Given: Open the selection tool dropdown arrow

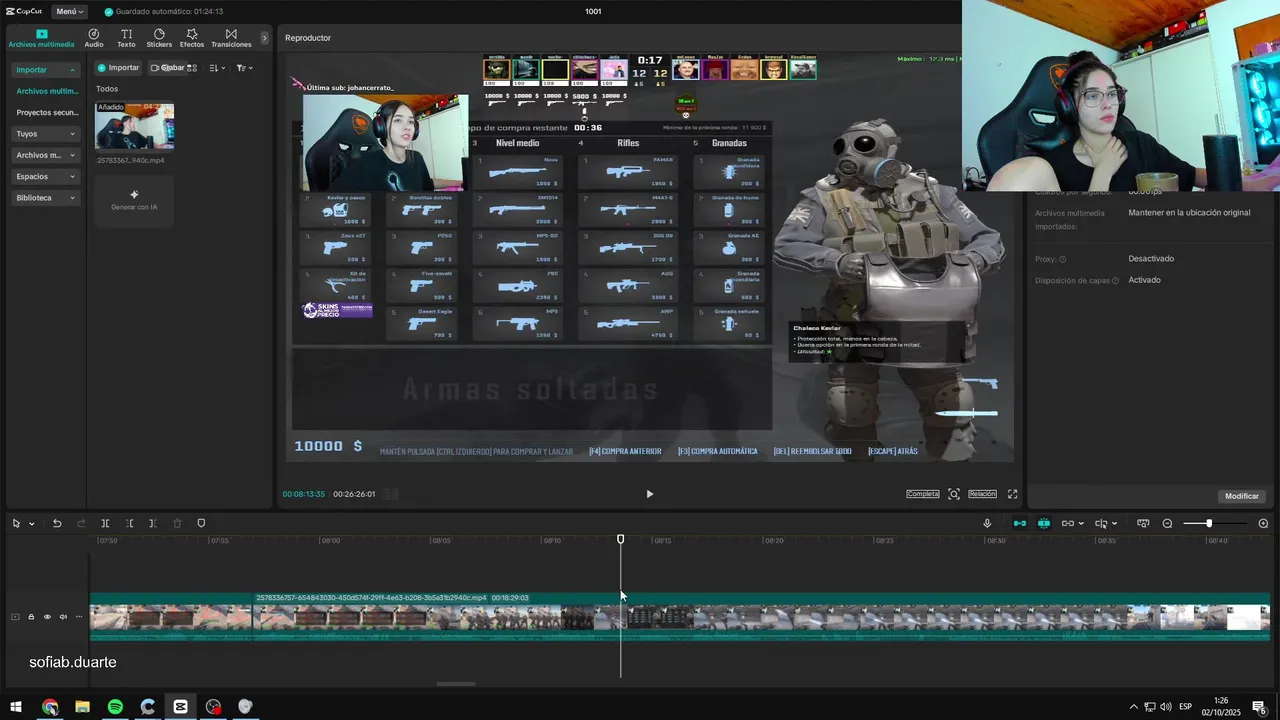Looking at the screenshot, I should pos(32,524).
